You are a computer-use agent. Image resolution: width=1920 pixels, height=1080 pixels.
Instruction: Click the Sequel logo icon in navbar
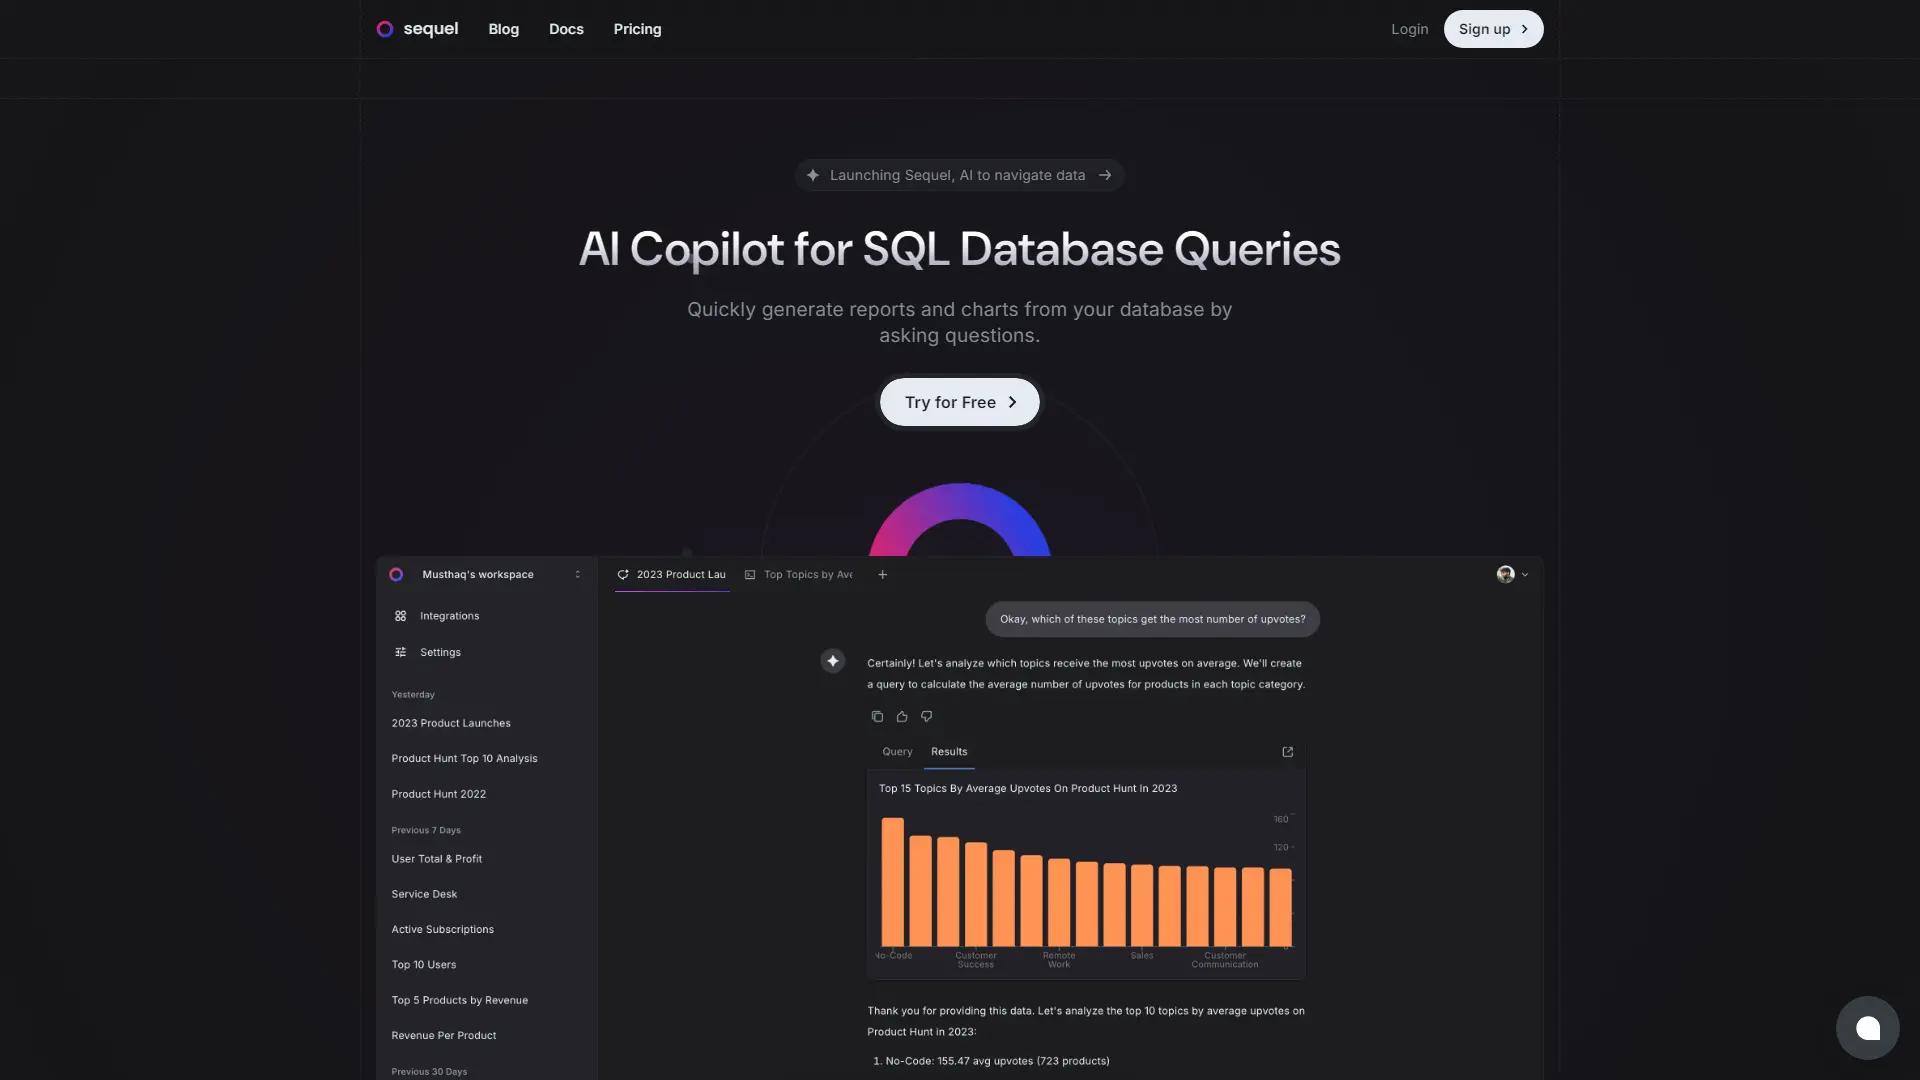385,29
